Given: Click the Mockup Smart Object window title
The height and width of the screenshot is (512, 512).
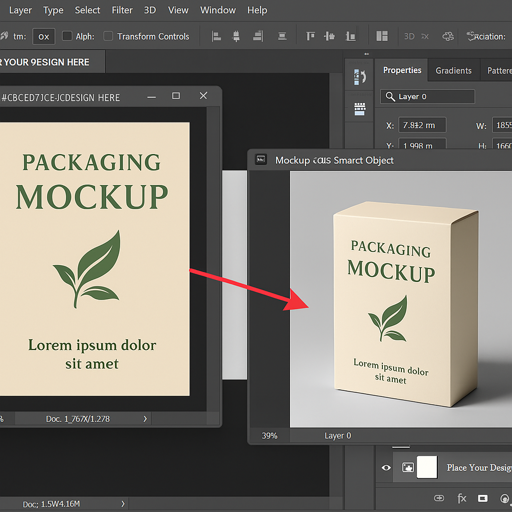Looking at the screenshot, I should point(334,160).
